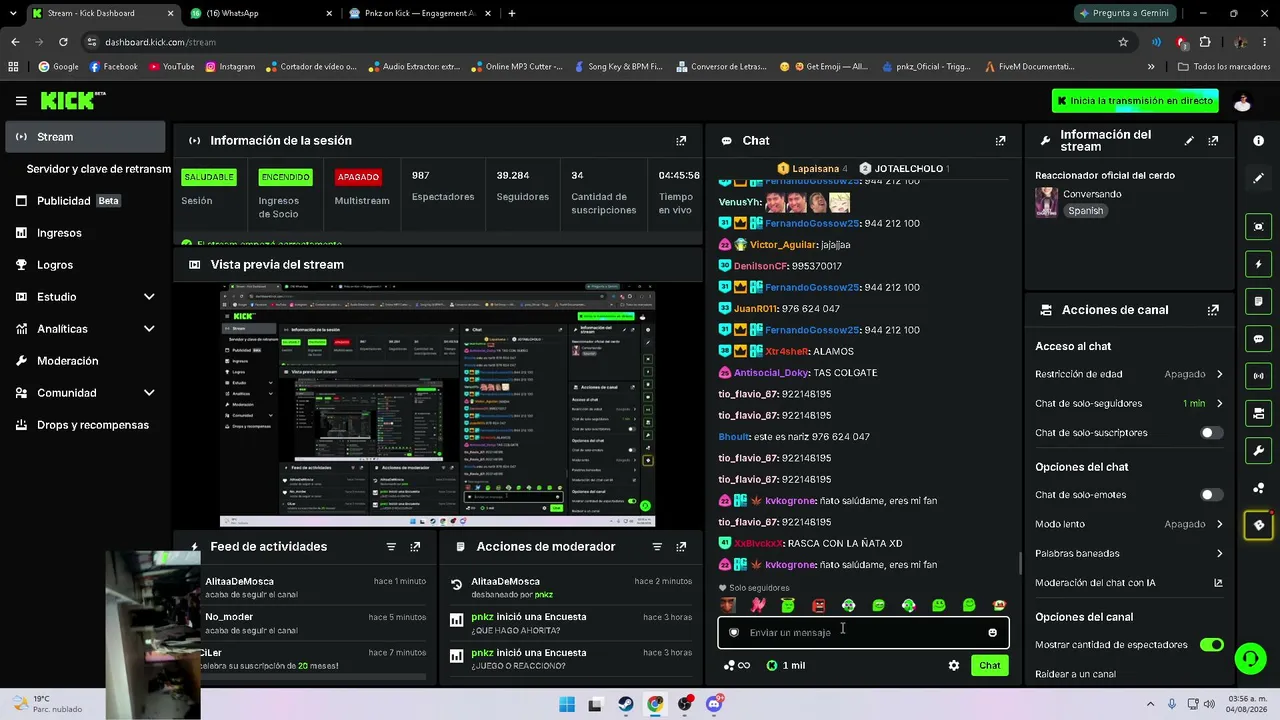The image size is (1280, 720).
Task: Pop out the Información de la sesión panel
Action: (681, 141)
